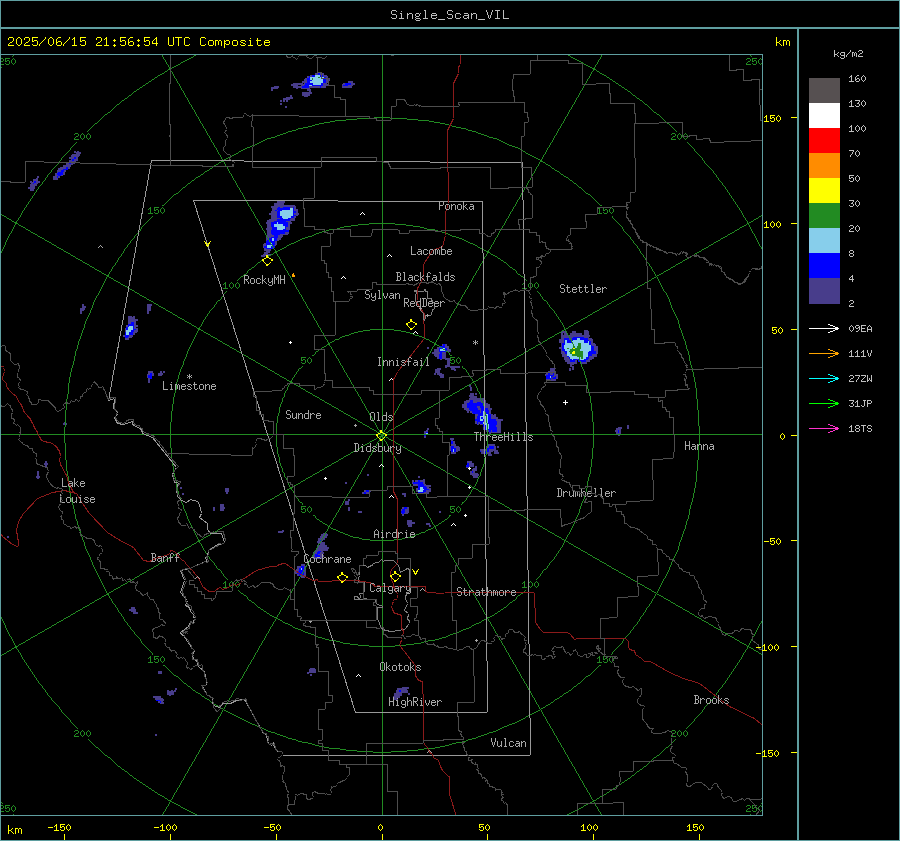
Task: Click the Sylvan label
Action: pyautogui.click(x=382, y=295)
